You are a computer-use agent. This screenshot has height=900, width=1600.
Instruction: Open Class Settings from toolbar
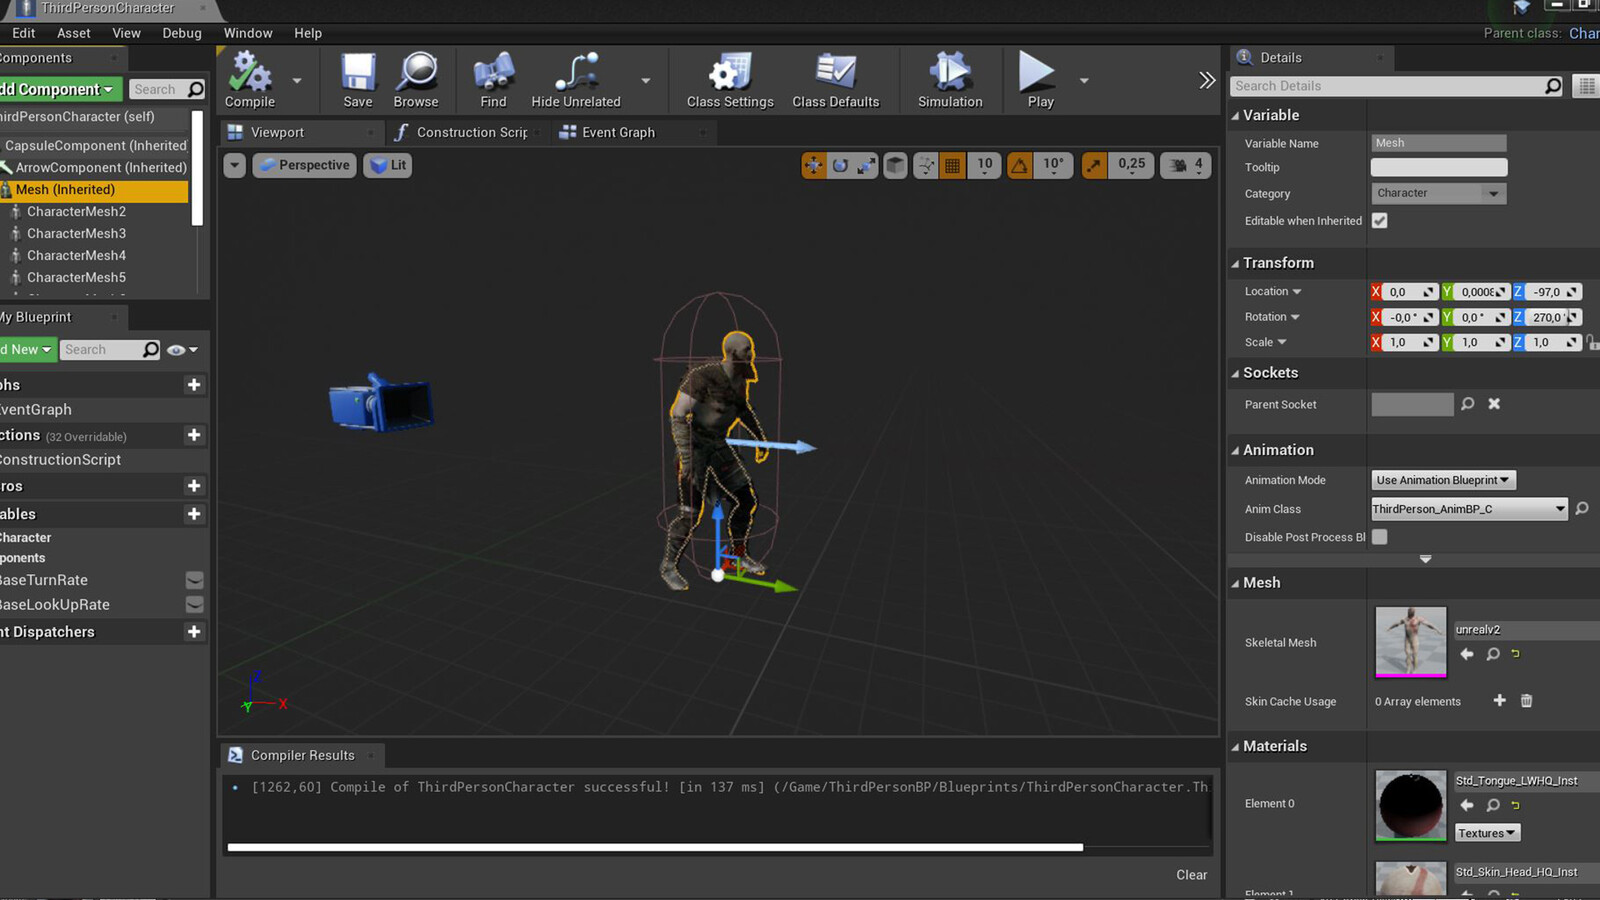[730, 80]
